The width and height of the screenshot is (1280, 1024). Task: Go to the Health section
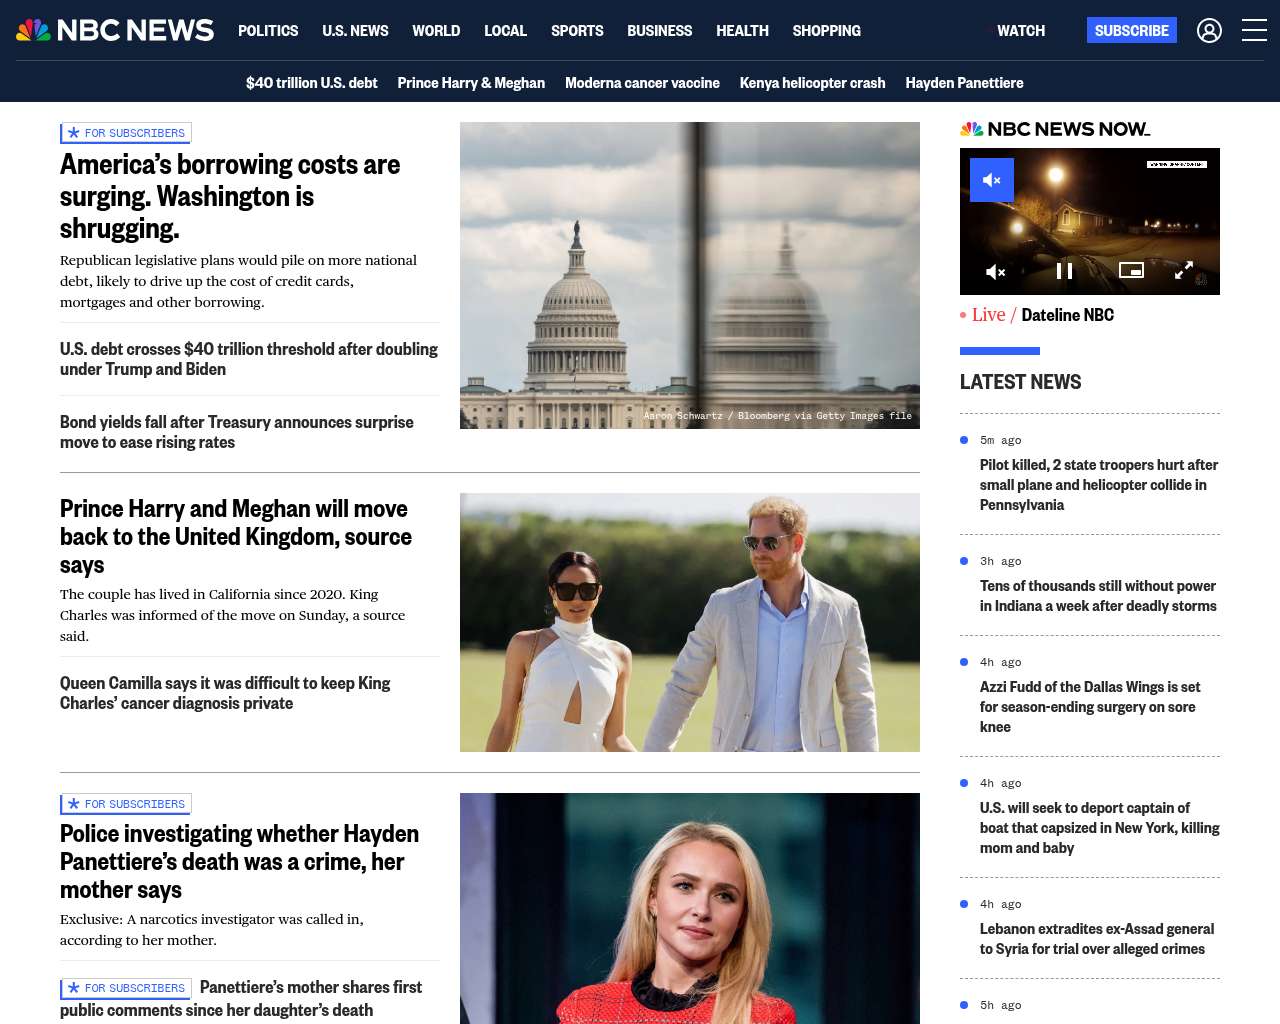tap(742, 31)
